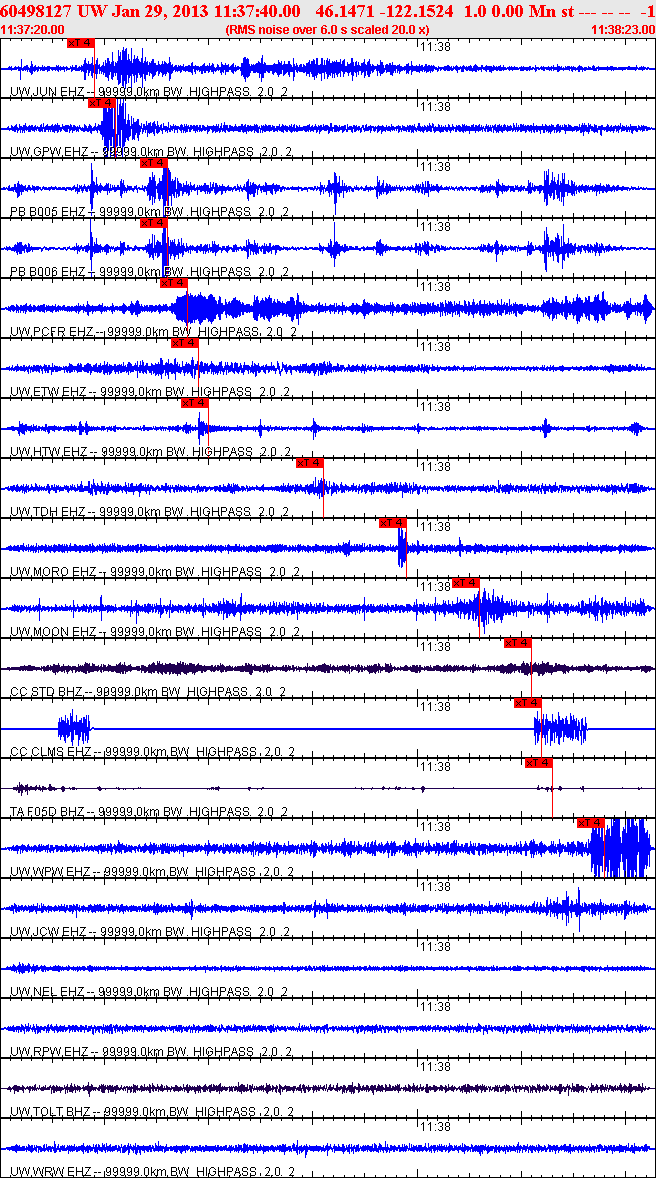The width and height of the screenshot is (656, 1178).
Task: Select the pick marker on UW.MORO trace
Action: click(393, 523)
